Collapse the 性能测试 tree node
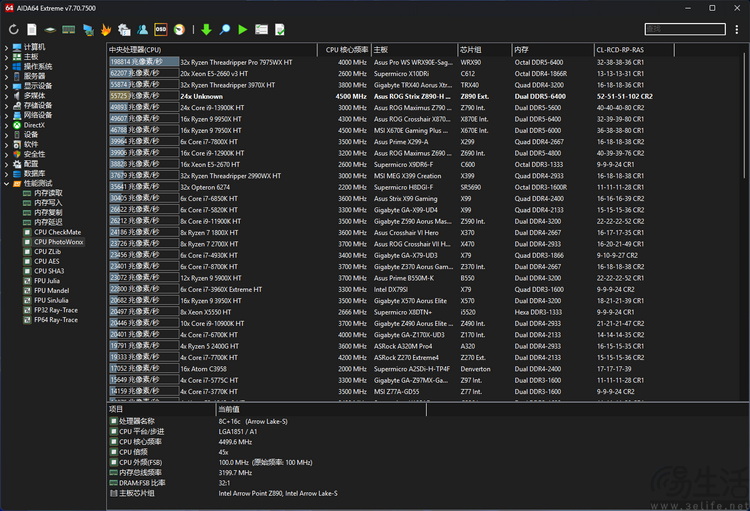The height and width of the screenshot is (511, 750). coord(6,183)
